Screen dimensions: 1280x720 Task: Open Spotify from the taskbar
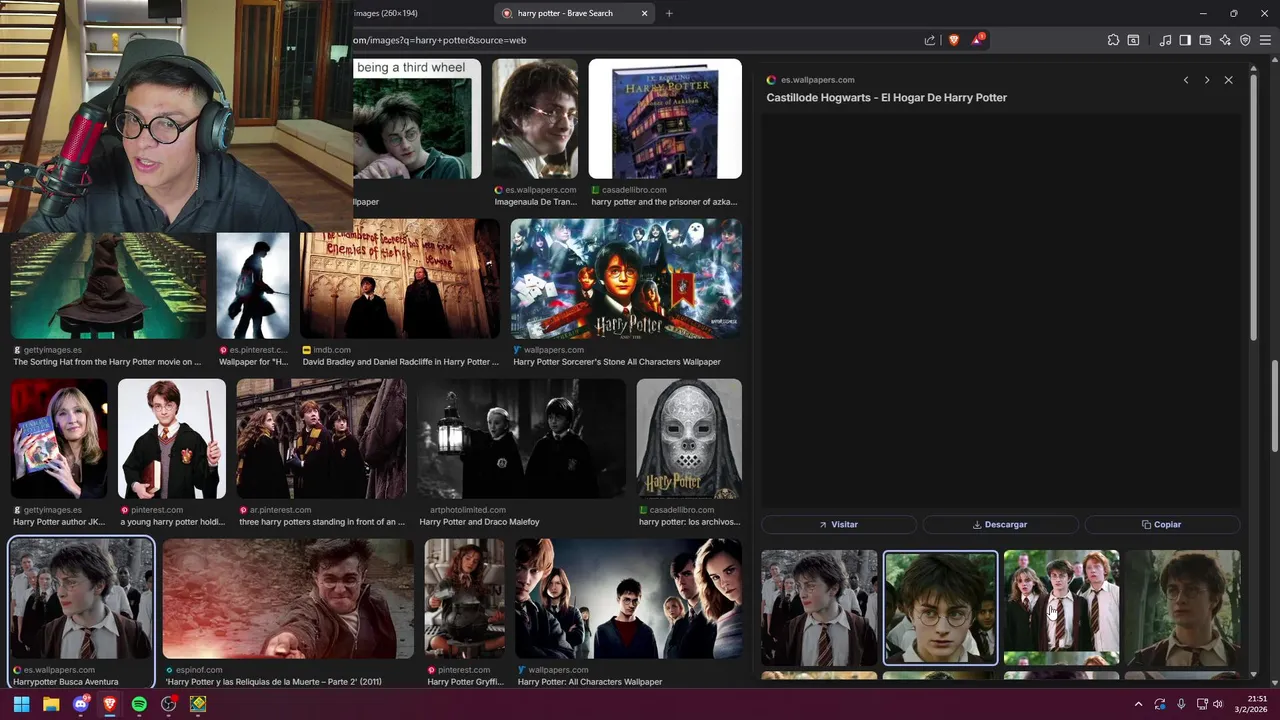(x=139, y=704)
